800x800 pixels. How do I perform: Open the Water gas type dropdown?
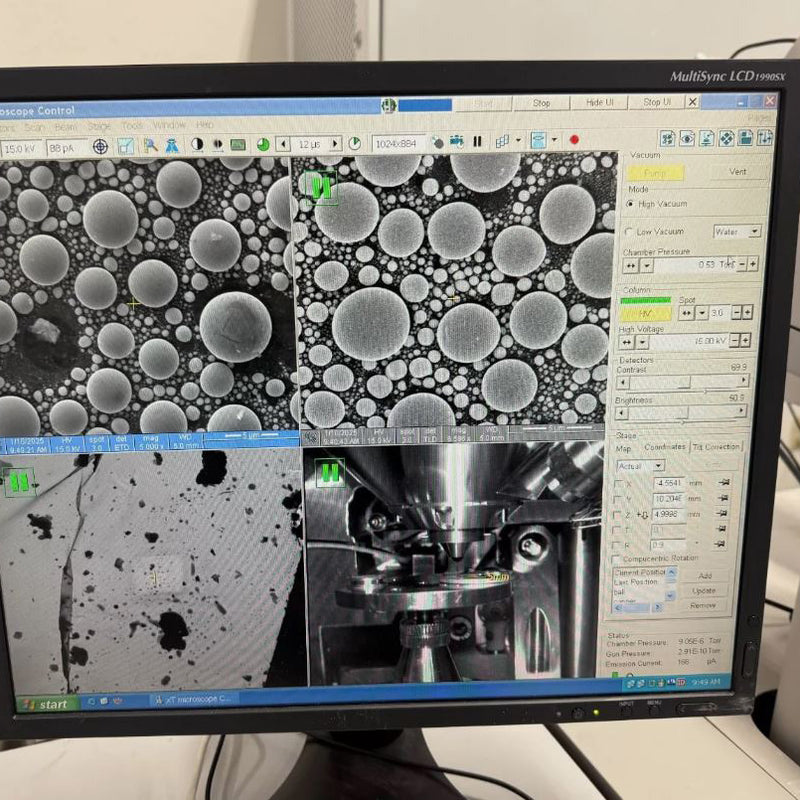pyautogui.click(x=738, y=232)
